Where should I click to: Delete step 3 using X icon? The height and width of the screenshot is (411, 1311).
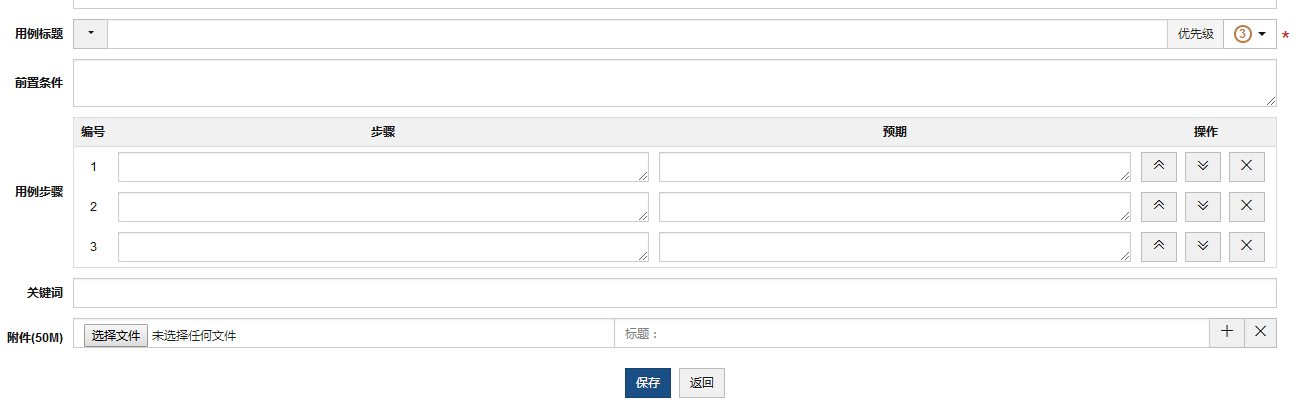(1246, 247)
